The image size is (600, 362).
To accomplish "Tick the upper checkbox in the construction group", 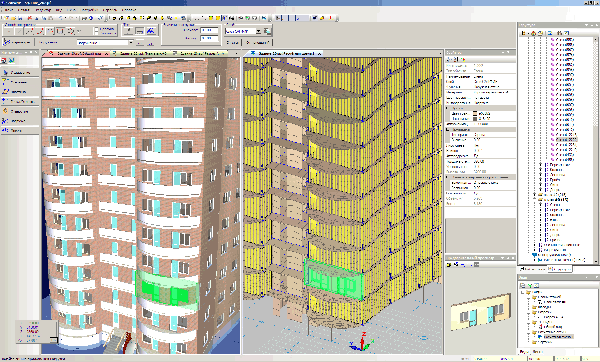I will pos(96,29).
